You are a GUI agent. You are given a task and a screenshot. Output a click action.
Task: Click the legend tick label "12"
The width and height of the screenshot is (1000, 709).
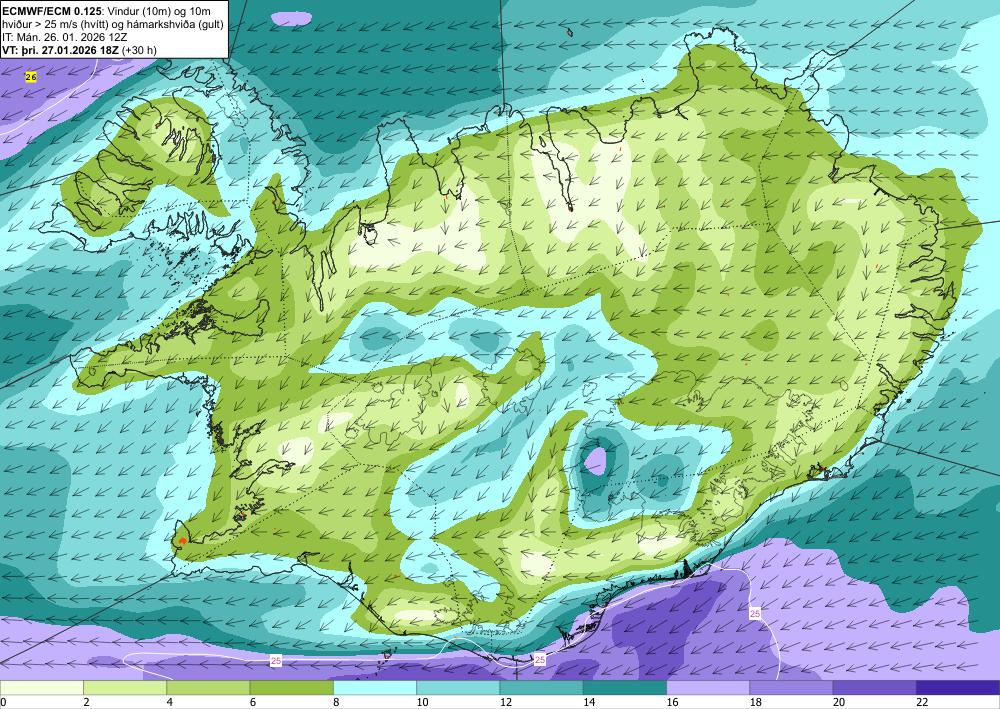point(506,703)
